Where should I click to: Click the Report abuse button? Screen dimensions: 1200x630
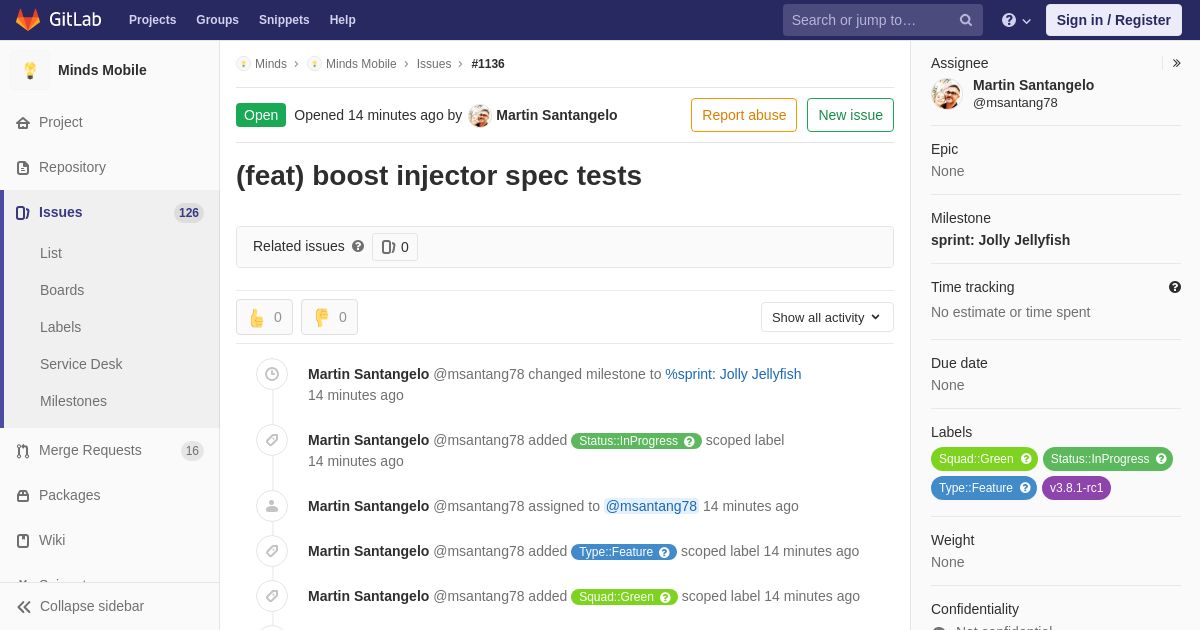tap(744, 115)
